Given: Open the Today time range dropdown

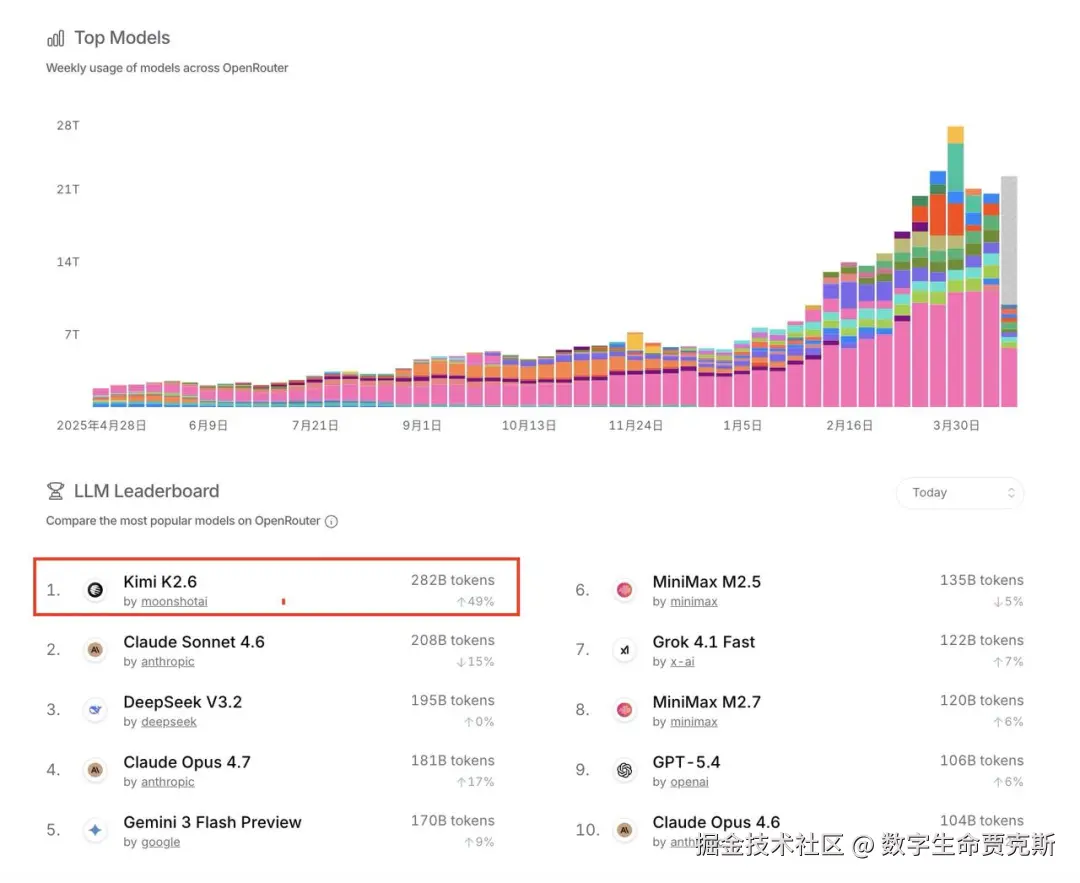Looking at the screenshot, I should tap(959, 493).
